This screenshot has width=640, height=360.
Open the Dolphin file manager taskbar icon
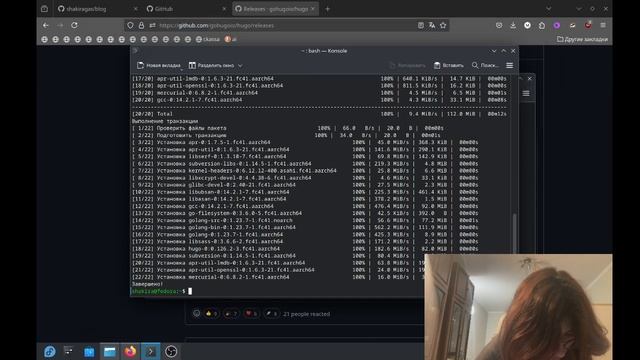(109, 351)
